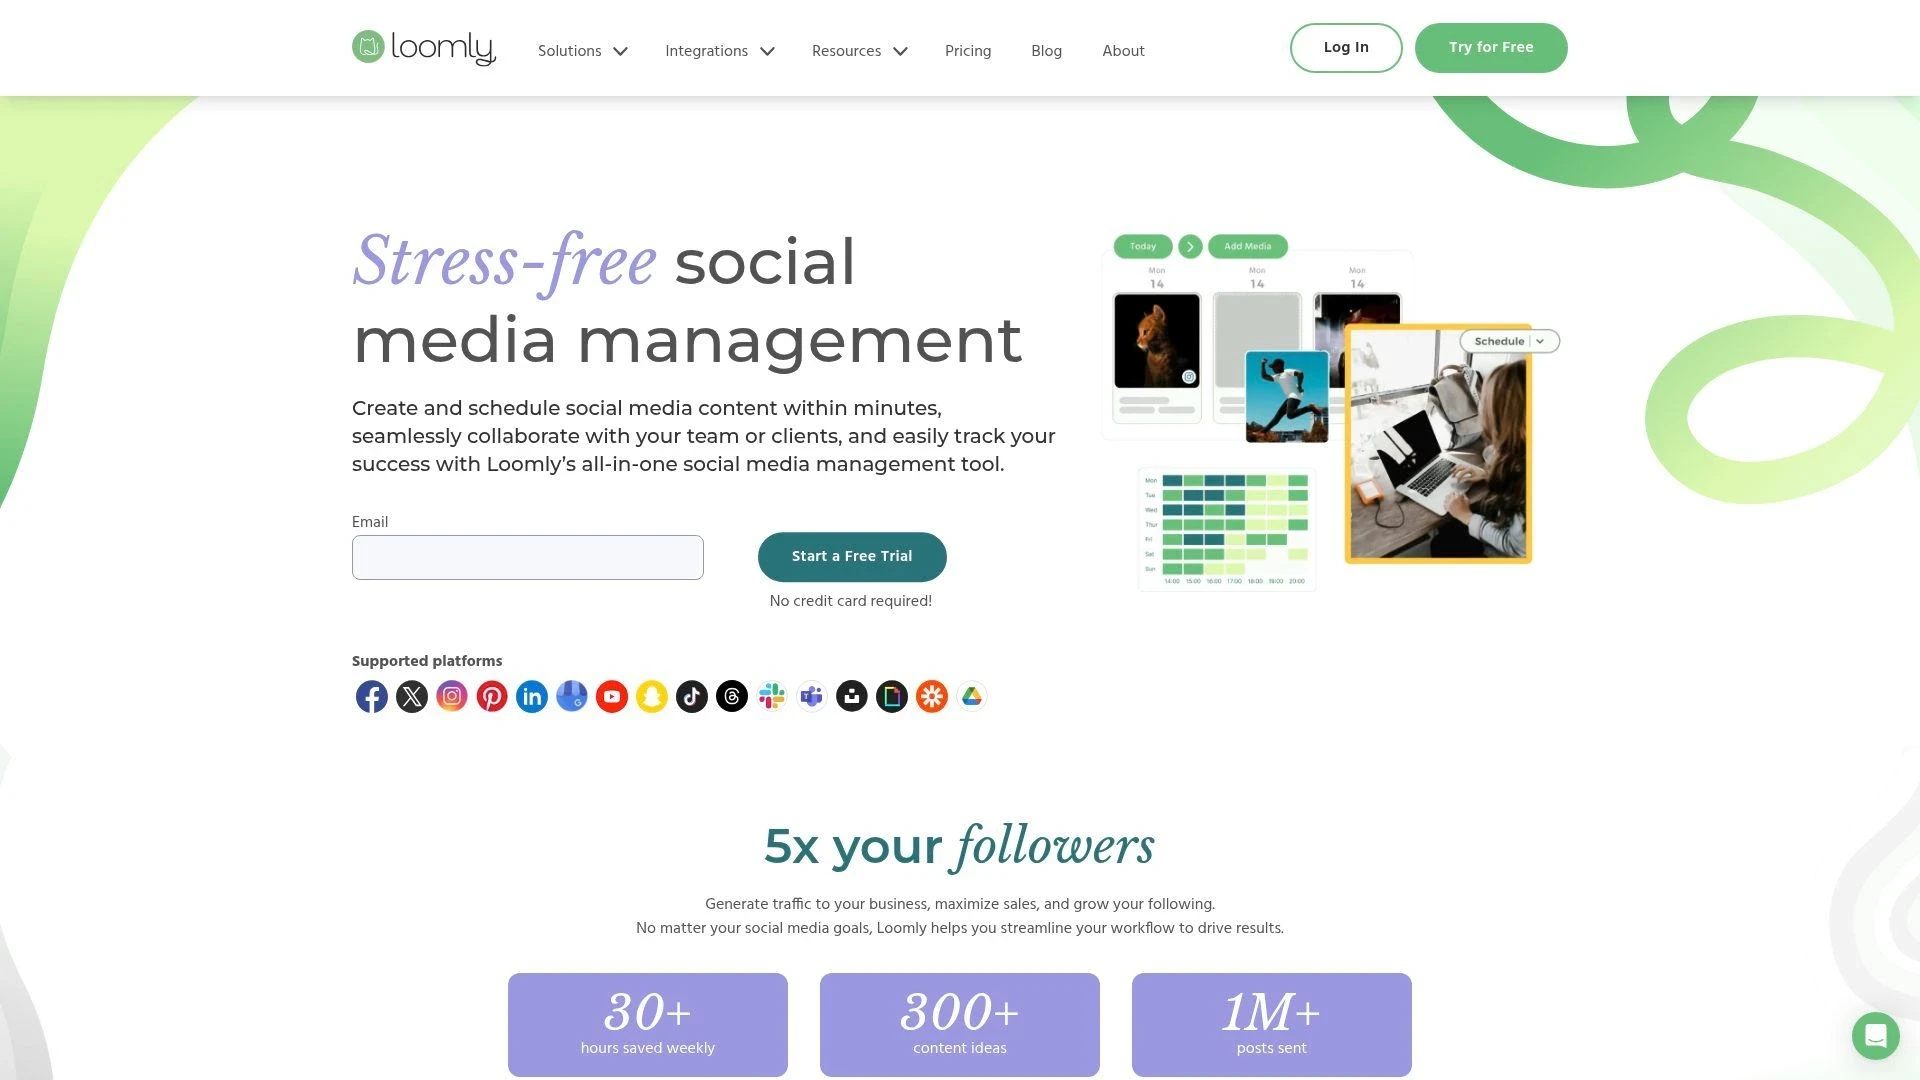The width and height of the screenshot is (1920, 1080).
Task: Click the LinkedIn platform icon
Action: [531, 695]
